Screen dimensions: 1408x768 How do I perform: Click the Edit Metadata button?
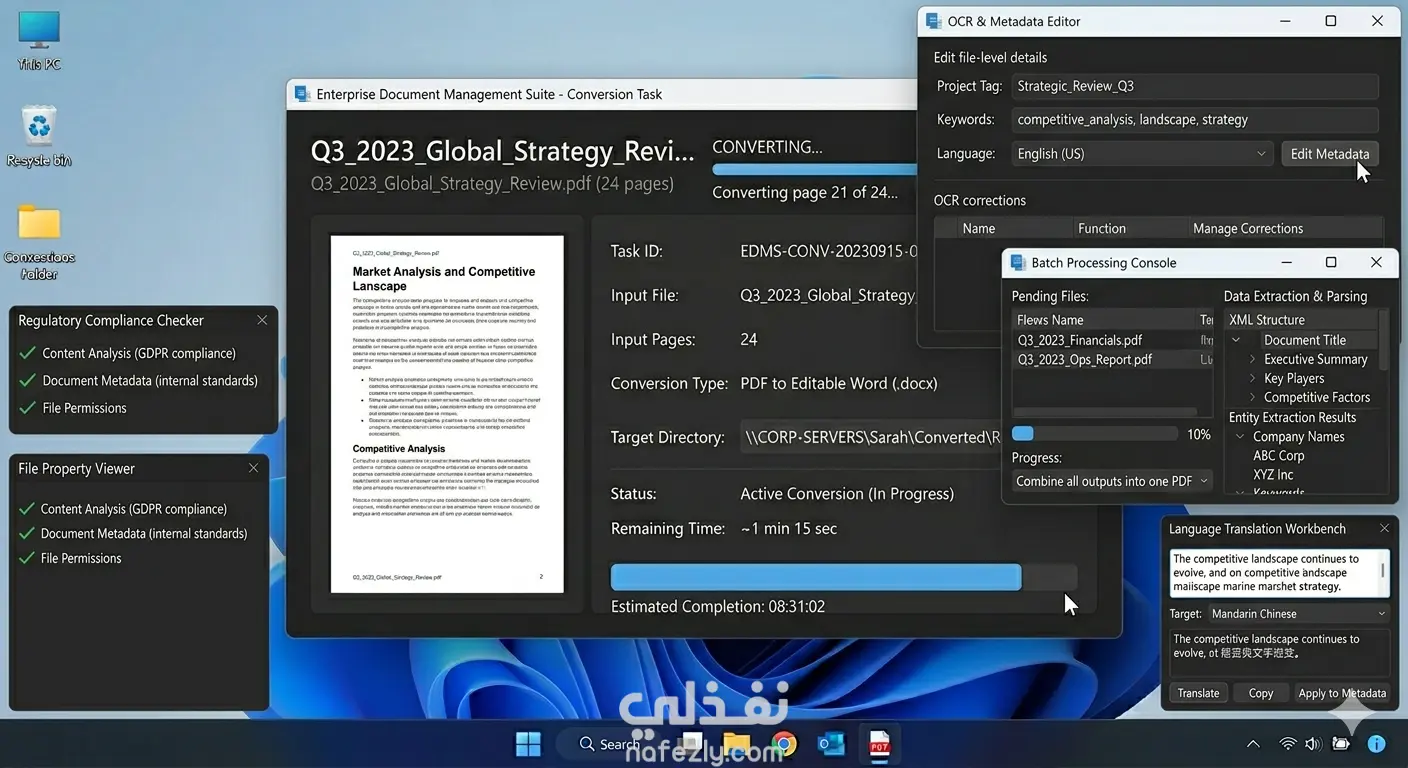click(1330, 154)
